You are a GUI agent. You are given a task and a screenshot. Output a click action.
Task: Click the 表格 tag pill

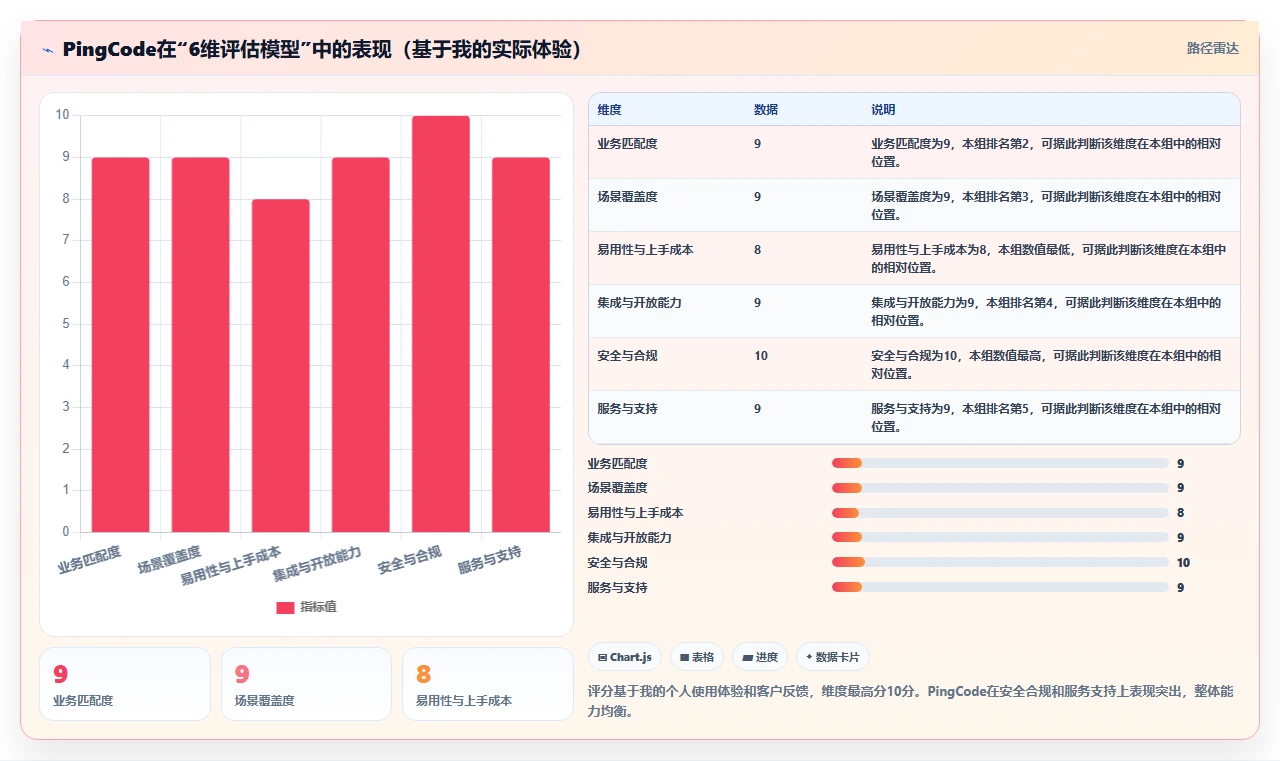[x=697, y=657]
